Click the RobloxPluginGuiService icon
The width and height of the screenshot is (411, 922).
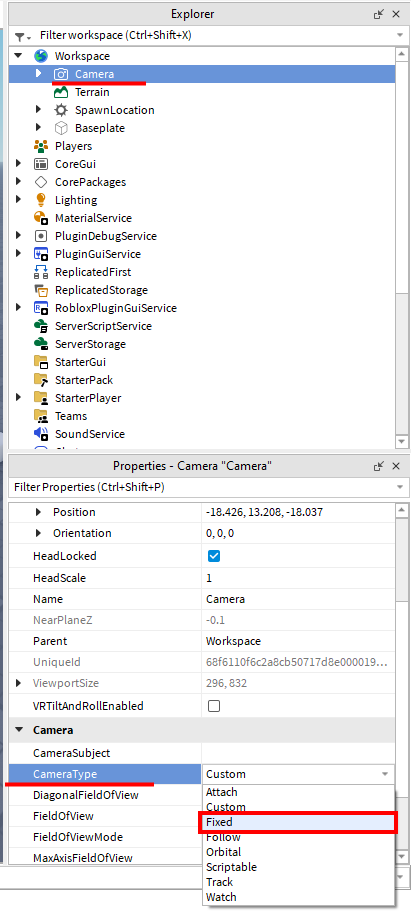click(41, 308)
